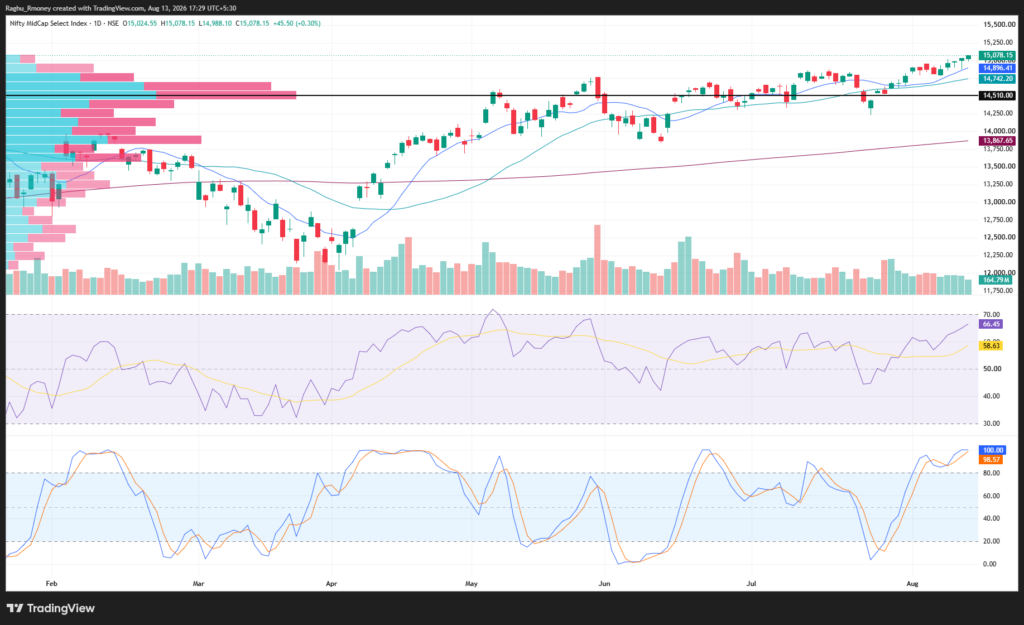Click the volume label 164.79M

(996, 280)
